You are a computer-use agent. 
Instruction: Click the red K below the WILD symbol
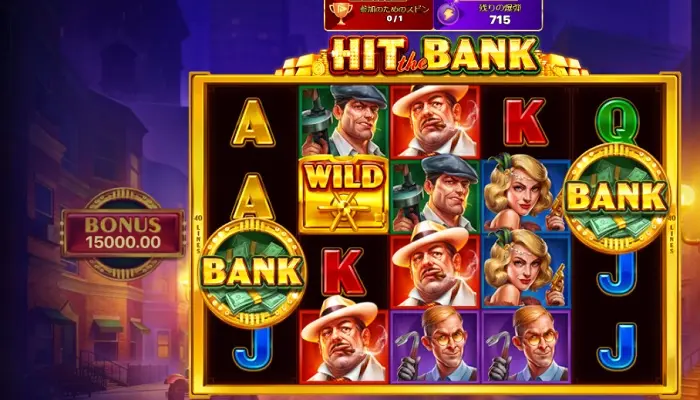(x=344, y=272)
